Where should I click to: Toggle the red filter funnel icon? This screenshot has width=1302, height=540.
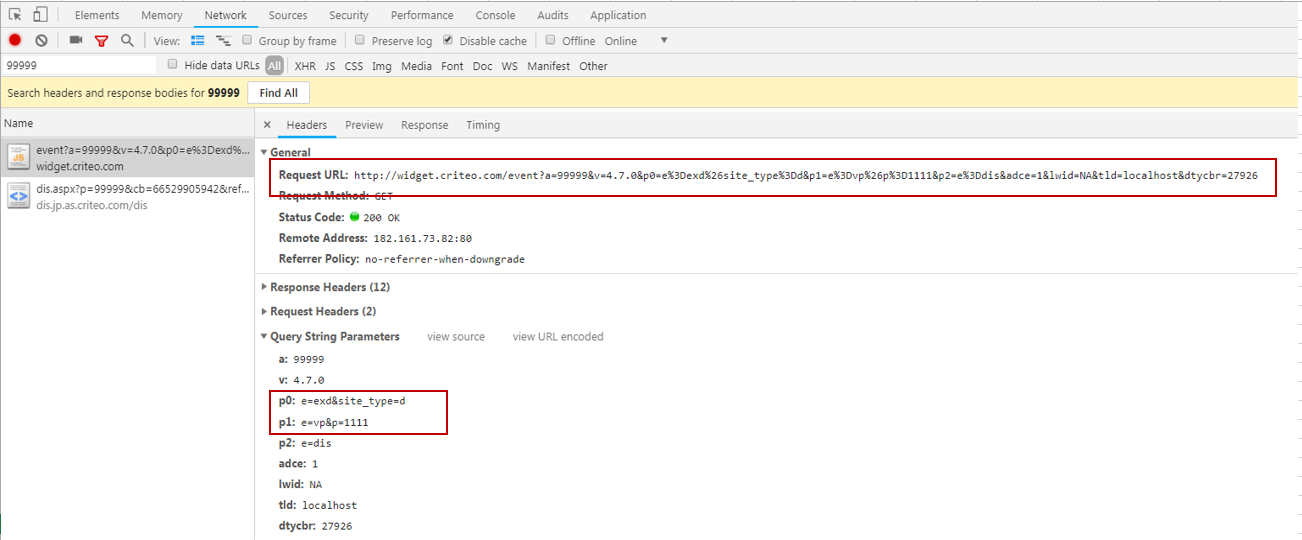coord(101,41)
